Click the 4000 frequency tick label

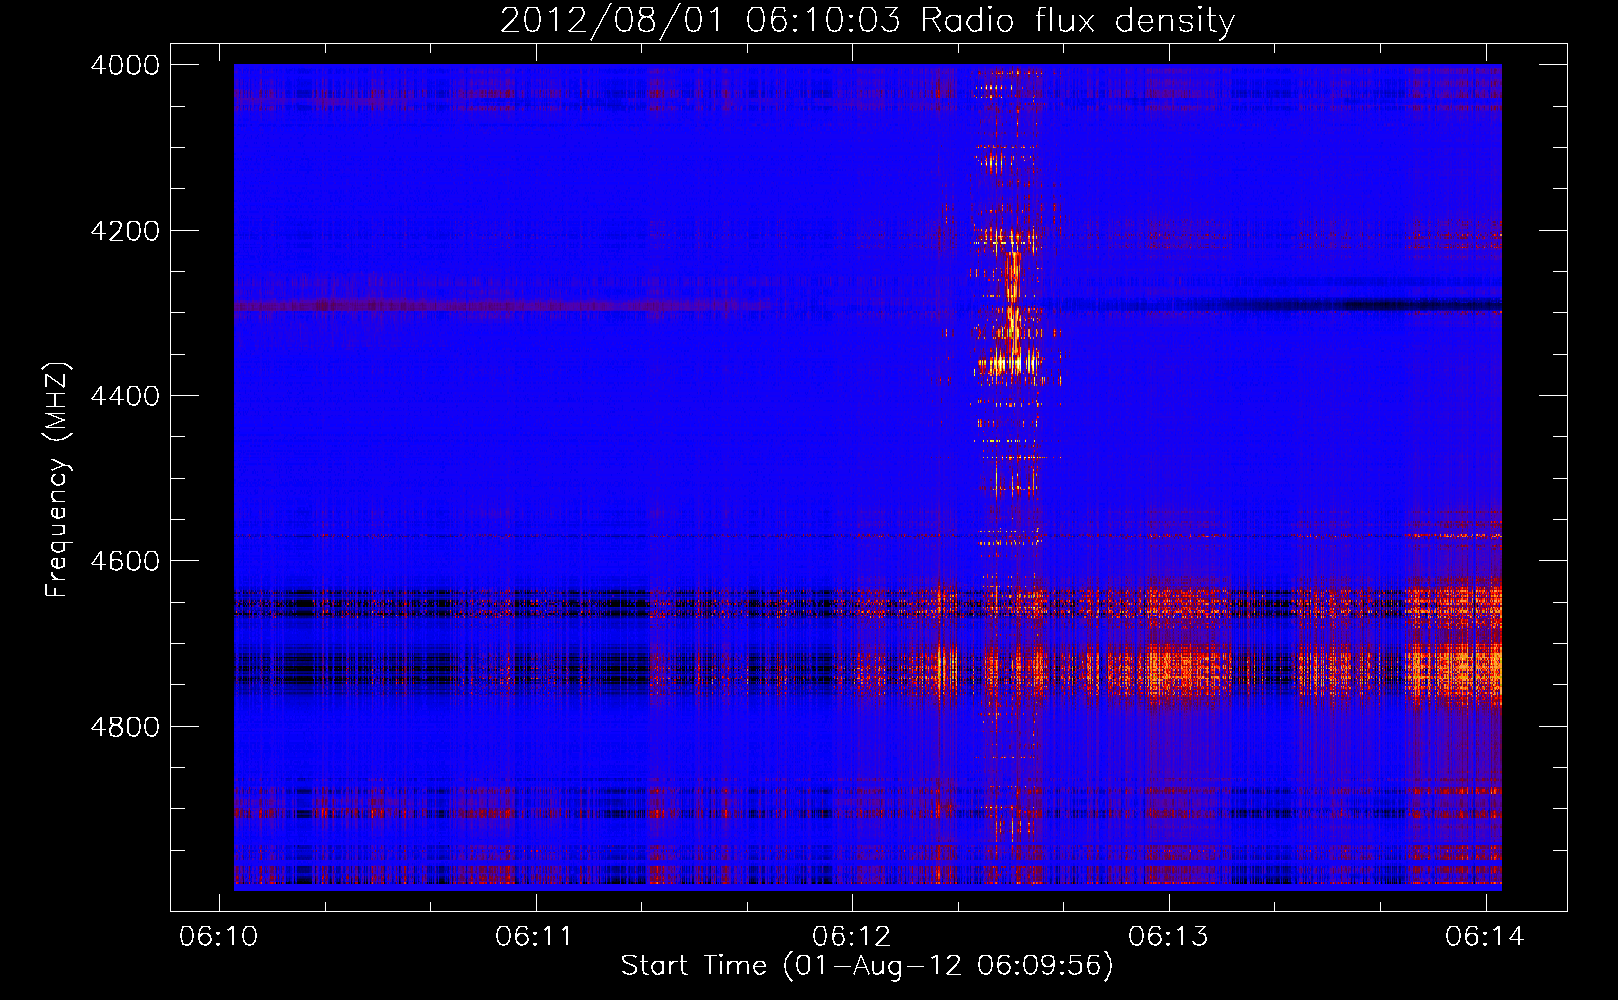pyautogui.click(x=125, y=65)
